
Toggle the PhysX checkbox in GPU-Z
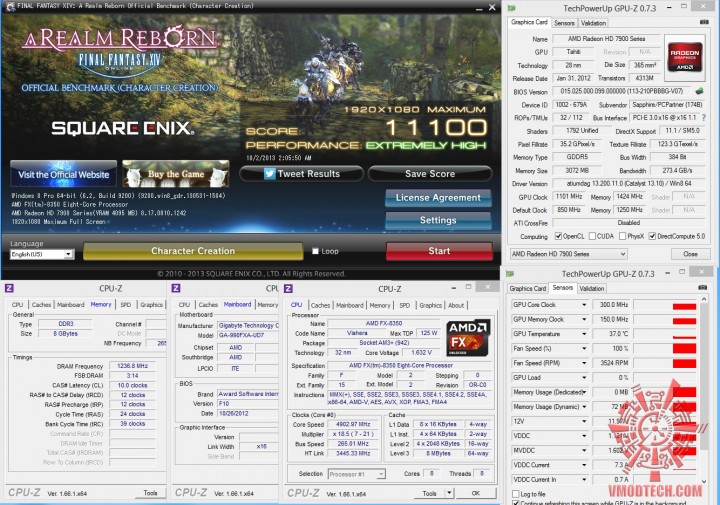[622, 236]
